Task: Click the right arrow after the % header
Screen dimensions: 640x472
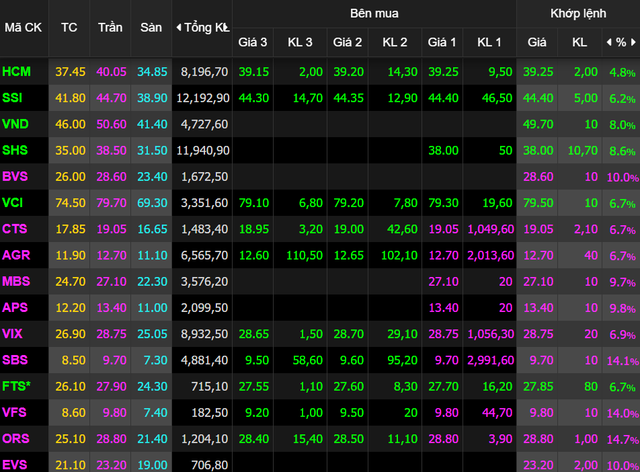Action: (634, 43)
